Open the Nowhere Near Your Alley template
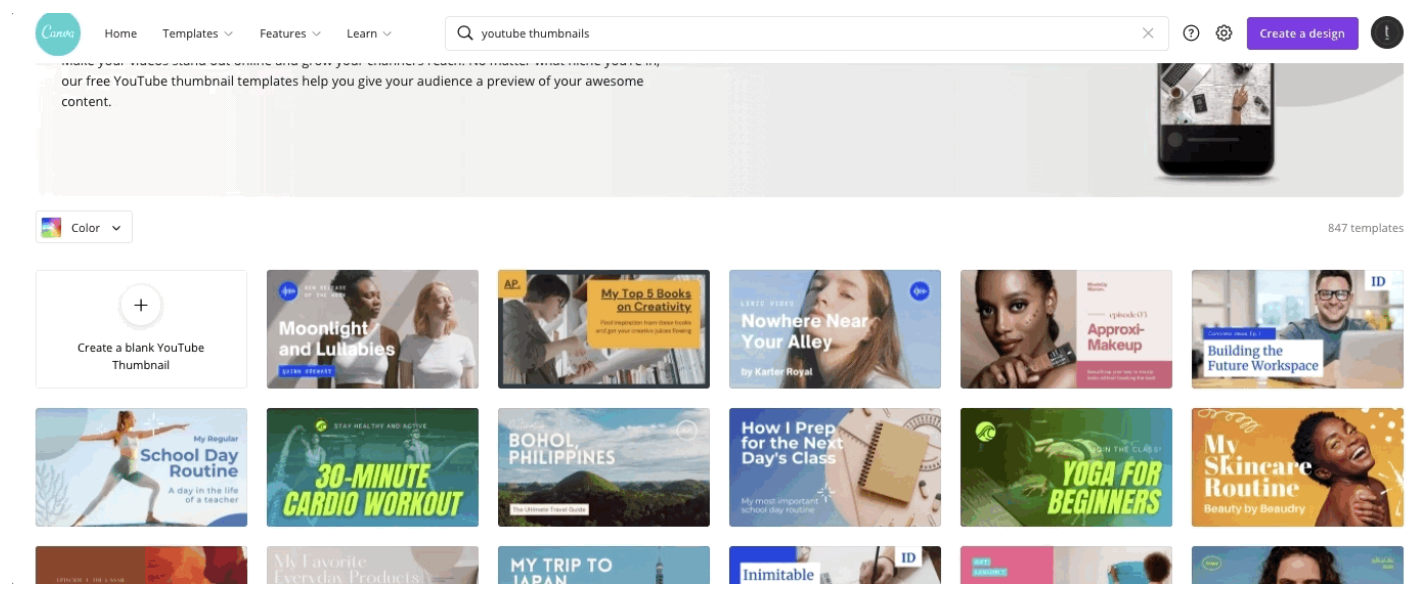 click(835, 329)
